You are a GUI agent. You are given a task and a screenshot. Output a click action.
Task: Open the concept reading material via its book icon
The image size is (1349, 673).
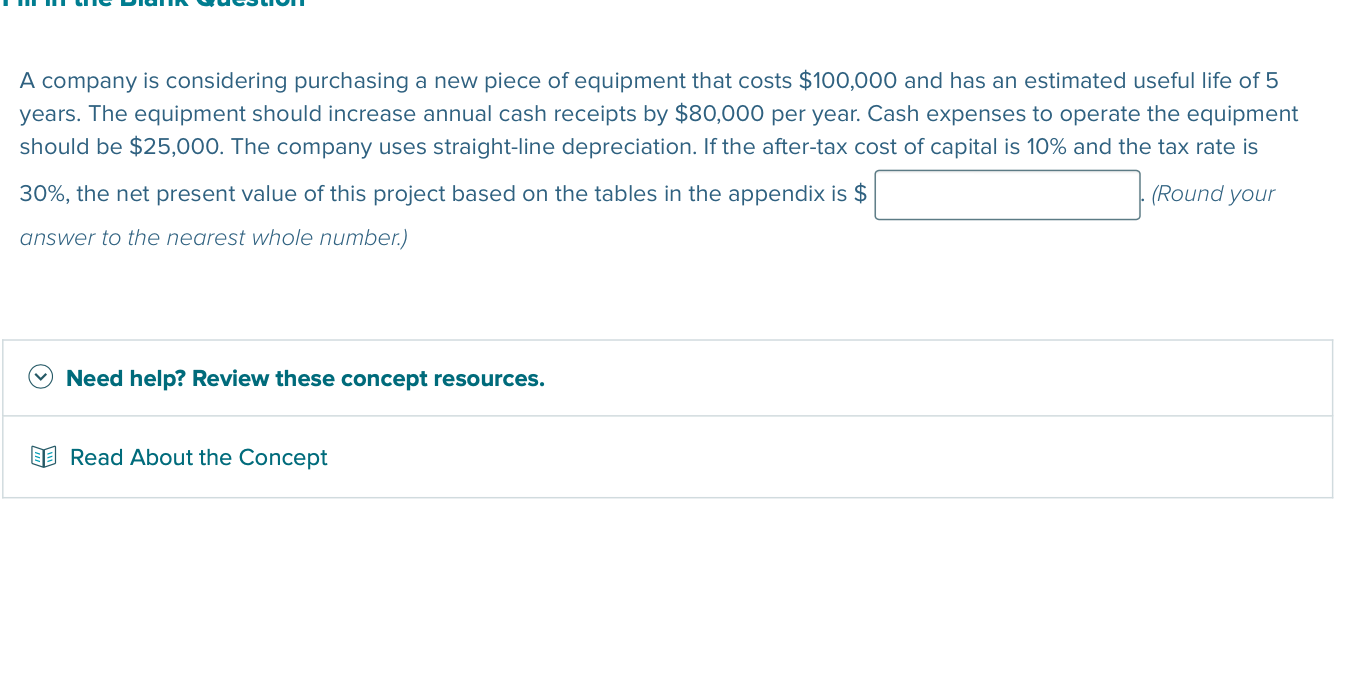point(44,457)
